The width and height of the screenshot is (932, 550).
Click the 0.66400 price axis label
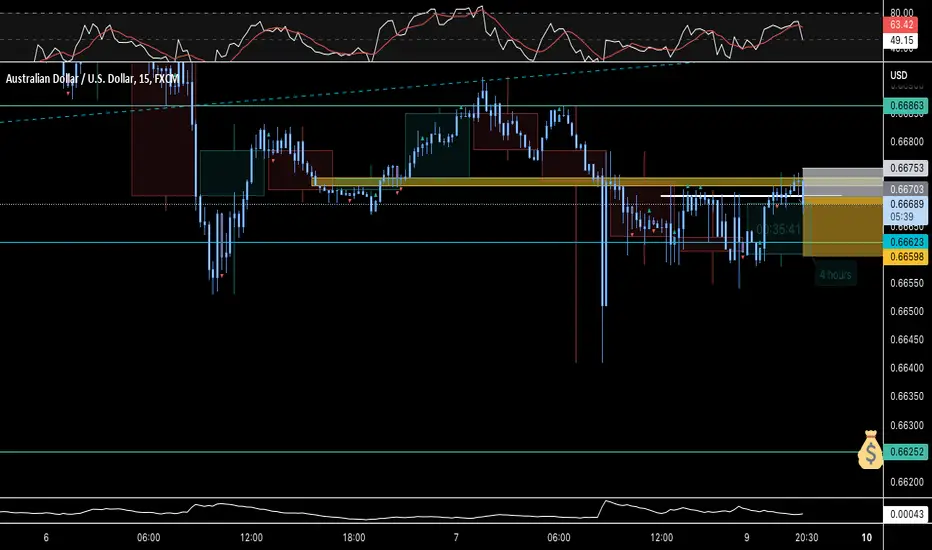[907, 368]
